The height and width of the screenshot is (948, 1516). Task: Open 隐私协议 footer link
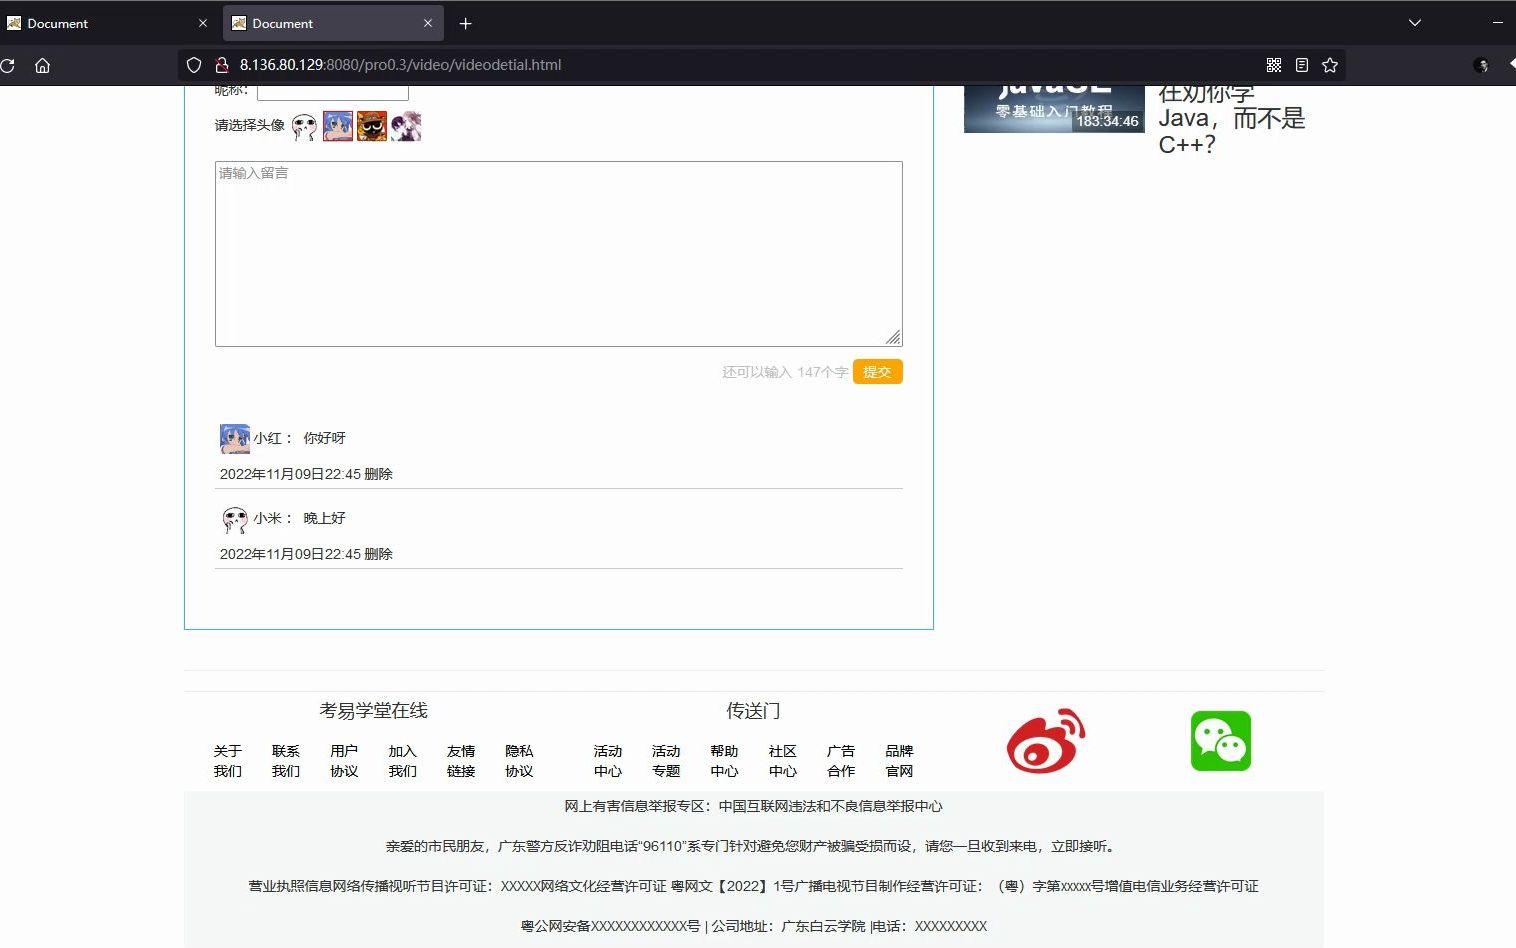coord(519,761)
